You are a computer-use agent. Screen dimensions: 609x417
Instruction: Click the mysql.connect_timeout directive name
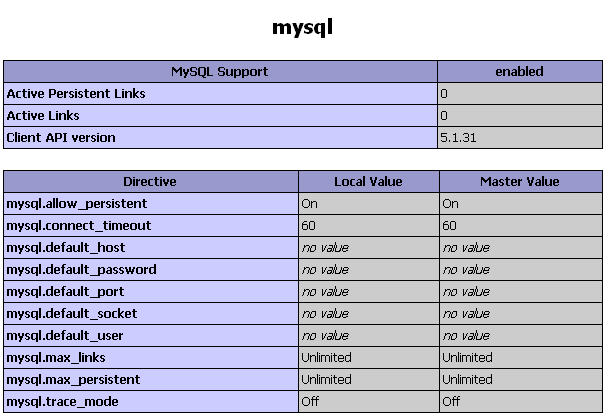79,226
